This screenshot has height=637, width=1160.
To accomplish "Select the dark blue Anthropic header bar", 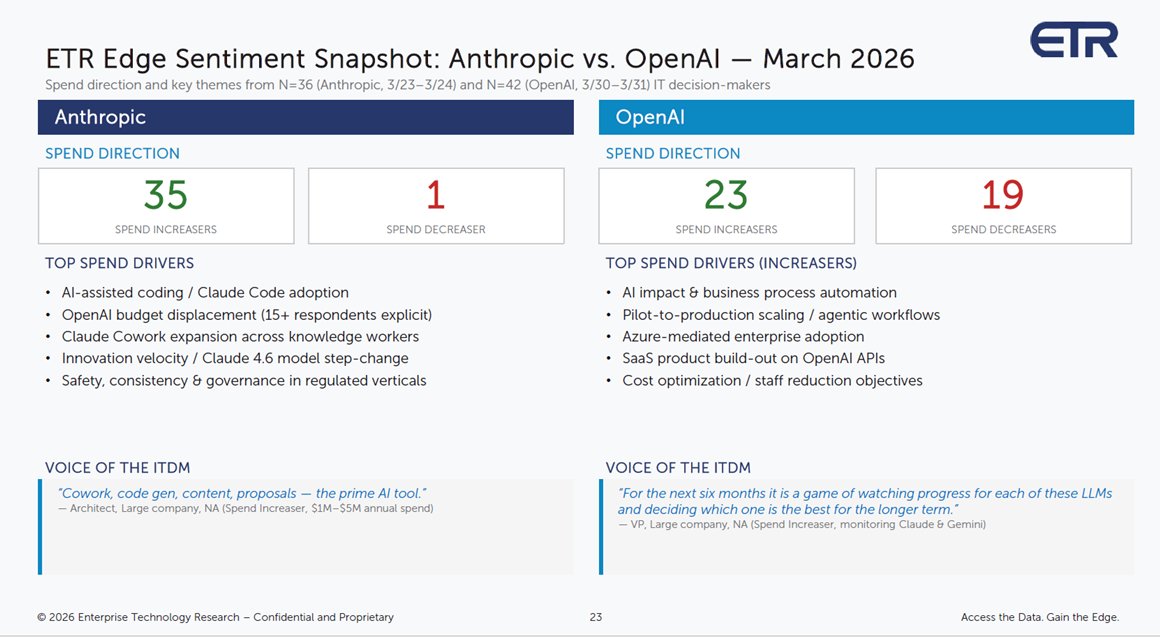I will click(306, 117).
